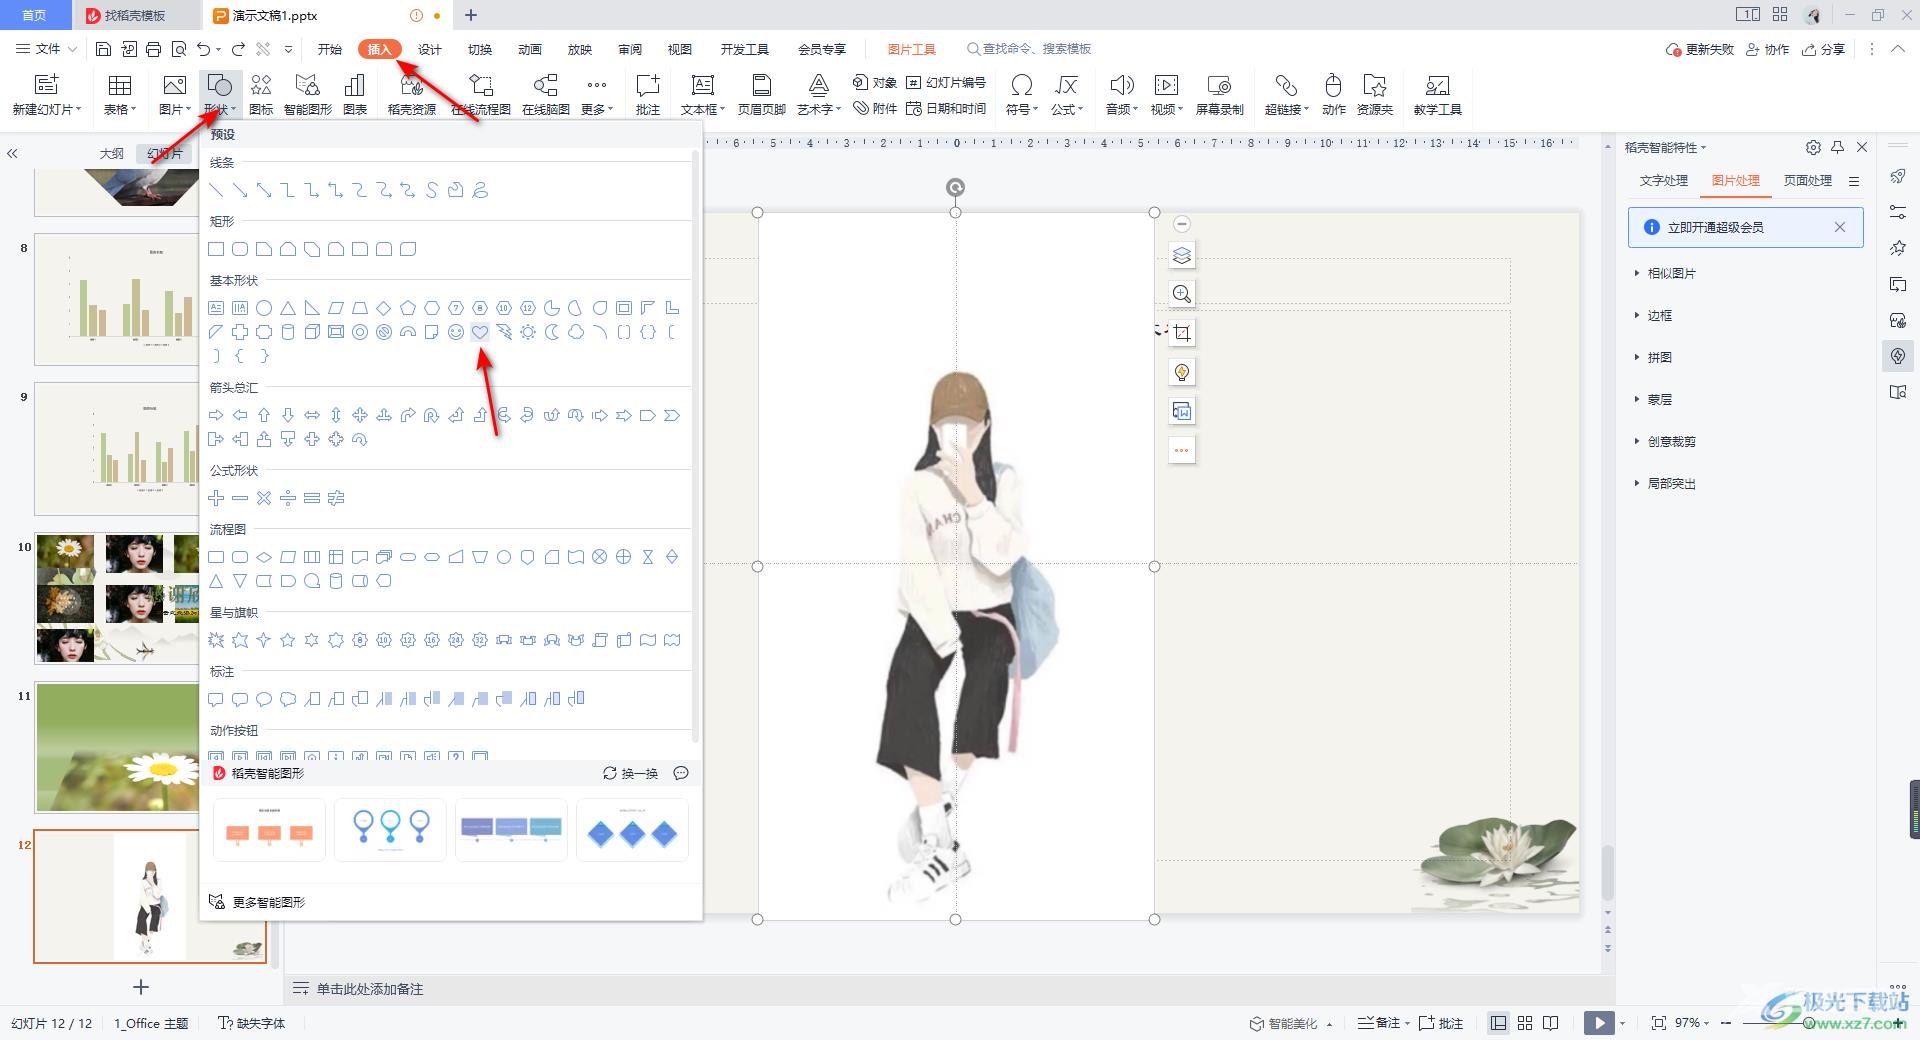Open the 文件 menu dropdown
This screenshot has height=1040, width=1920.
point(47,49)
